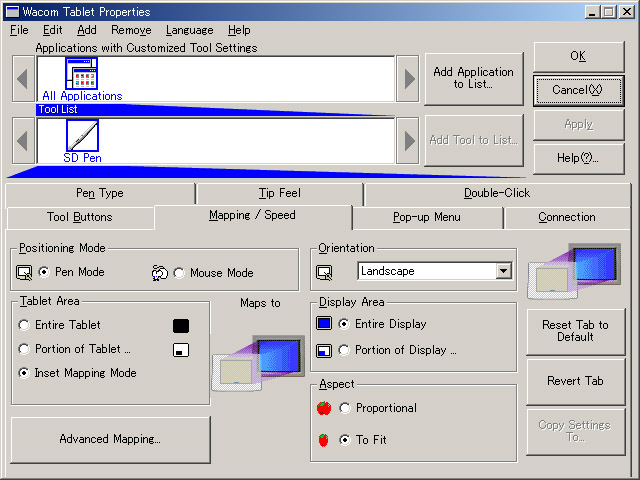This screenshot has height=480, width=640.
Task: Click the Orientation tablet-monitor preview image
Action: pyautogui.click(x=574, y=271)
